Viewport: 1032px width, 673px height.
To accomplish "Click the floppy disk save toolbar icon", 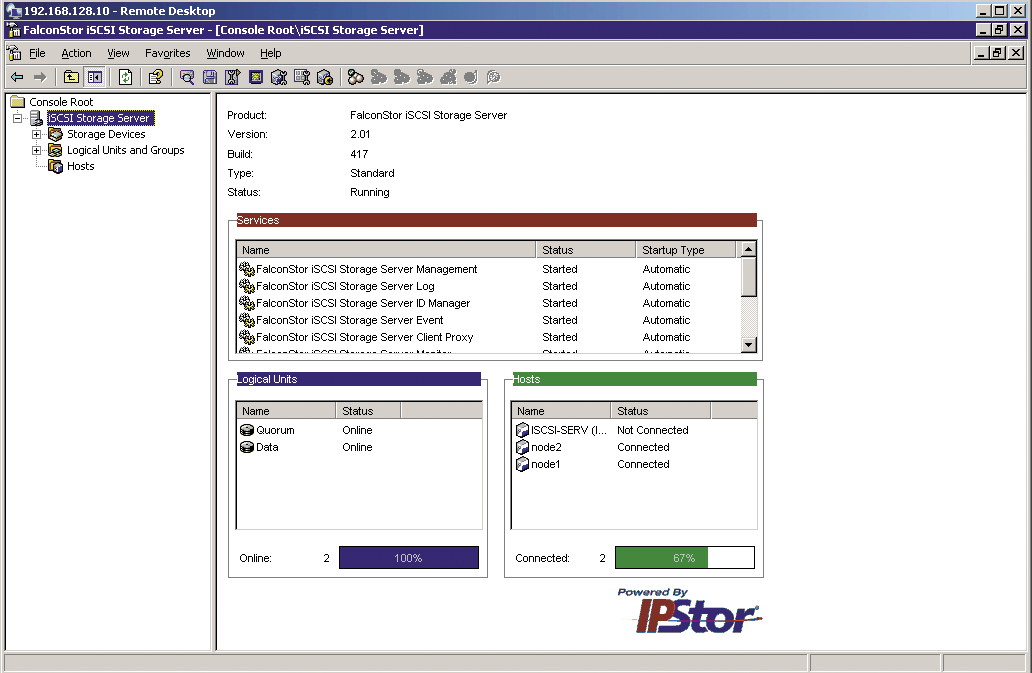I will 210,77.
